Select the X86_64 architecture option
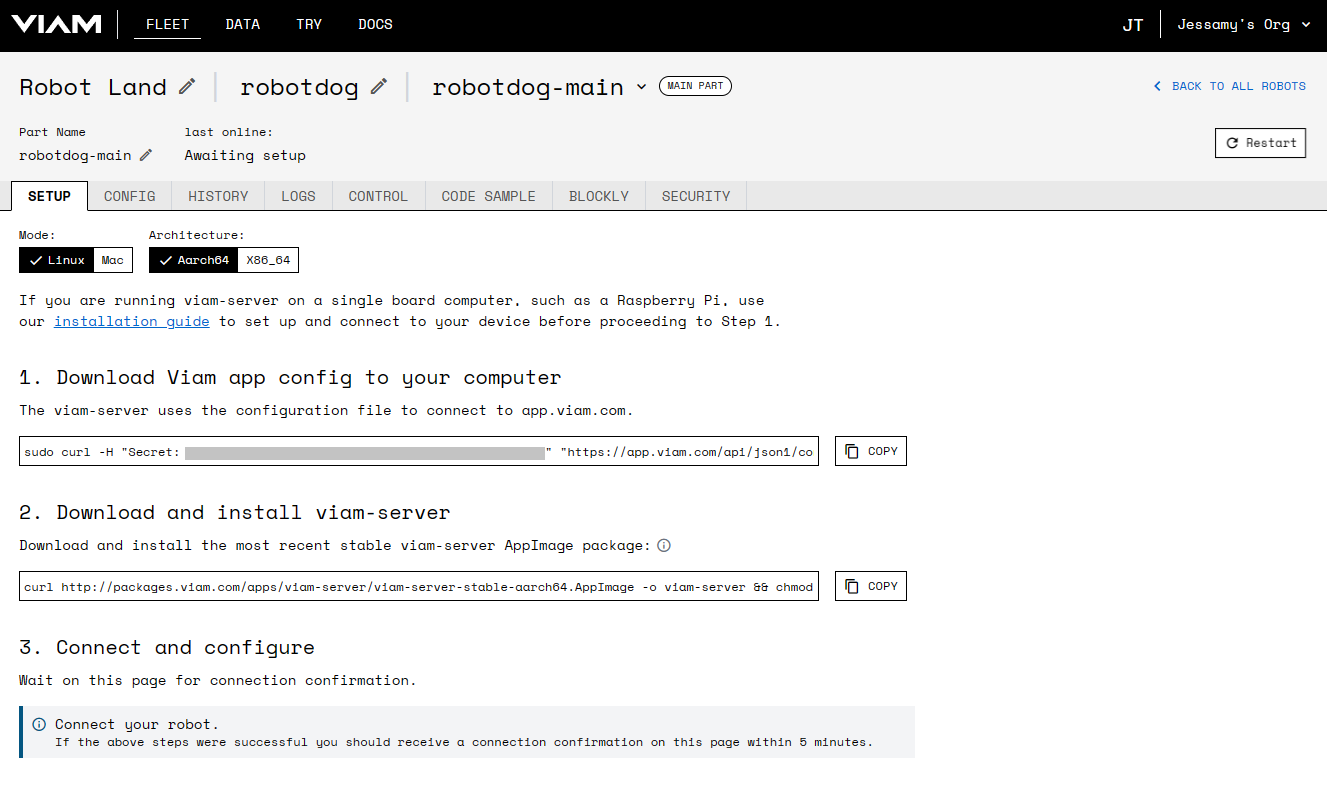This screenshot has height=787, width=1327. (268, 259)
